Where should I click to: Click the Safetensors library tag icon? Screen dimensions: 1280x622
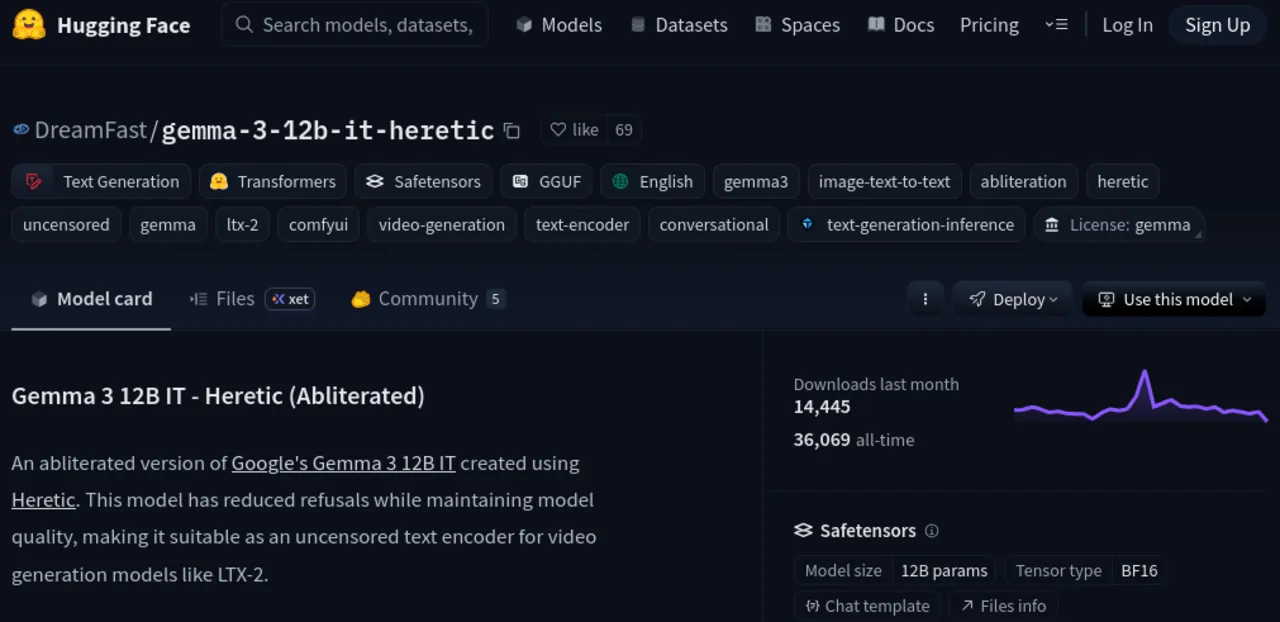point(374,181)
